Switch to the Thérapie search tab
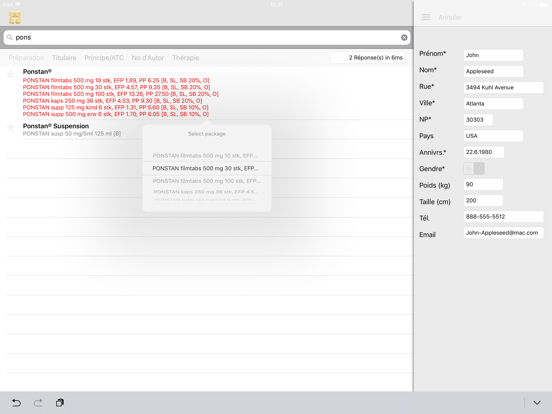This screenshot has height=414, width=552. 186,58
